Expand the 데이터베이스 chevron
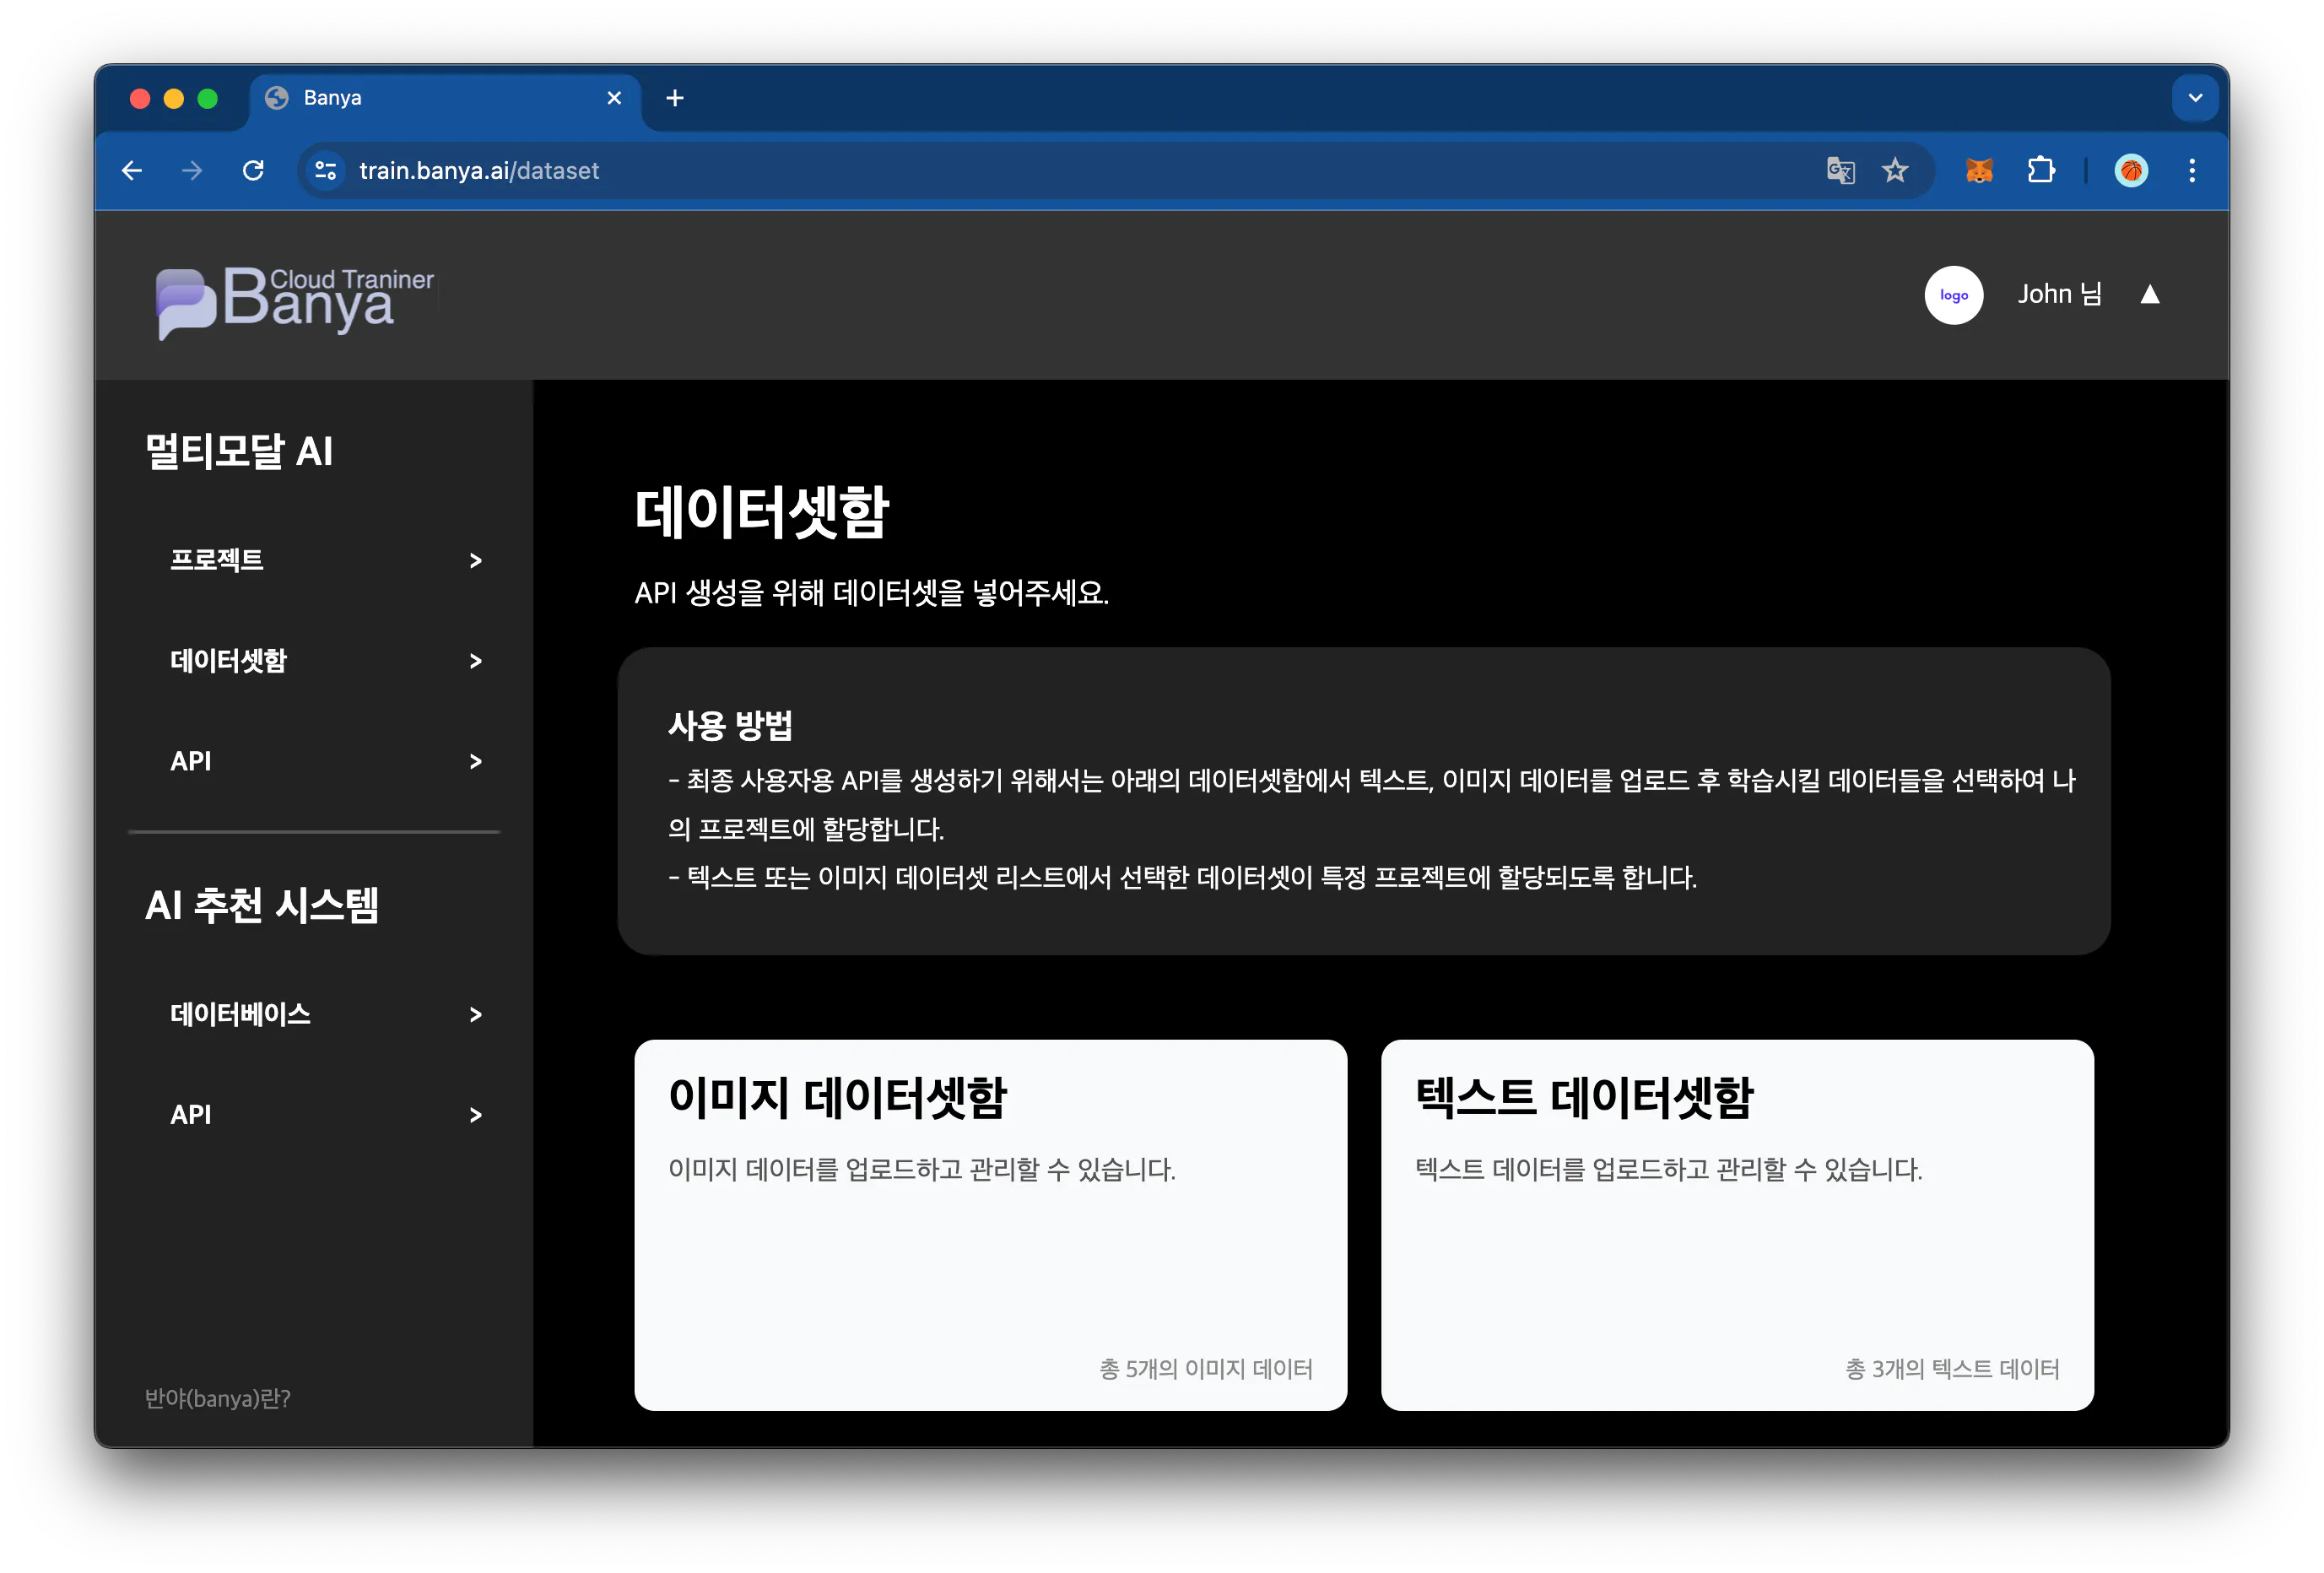Viewport: 2324px width, 1573px height. click(x=476, y=1015)
